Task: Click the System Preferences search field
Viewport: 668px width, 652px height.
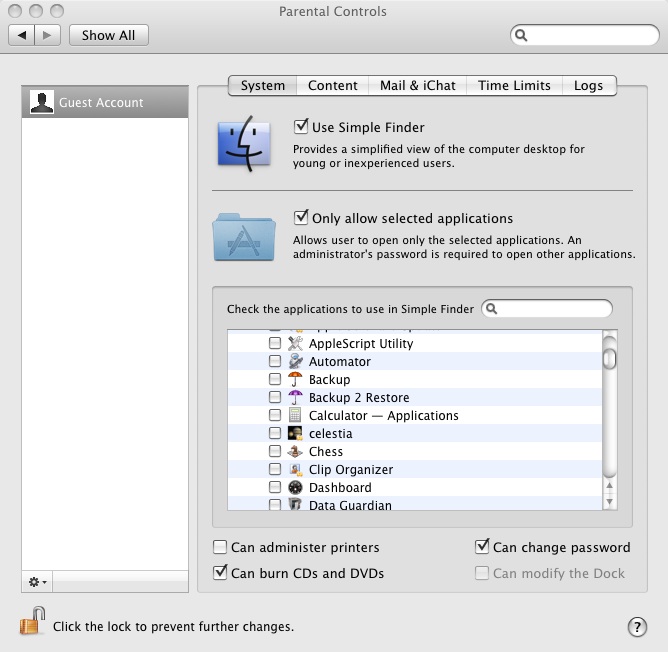Action: tap(584, 35)
